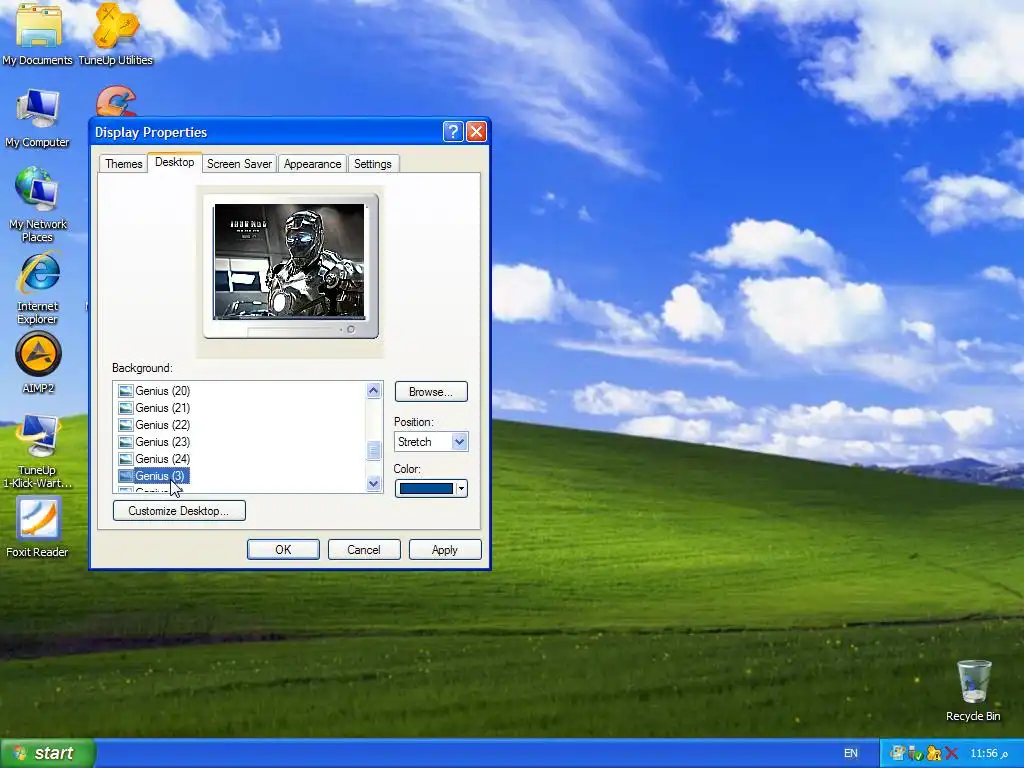Click the EN language bar indicator
Image resolution: width=1024 pixels, height=768 pixels.
point(851,754)
